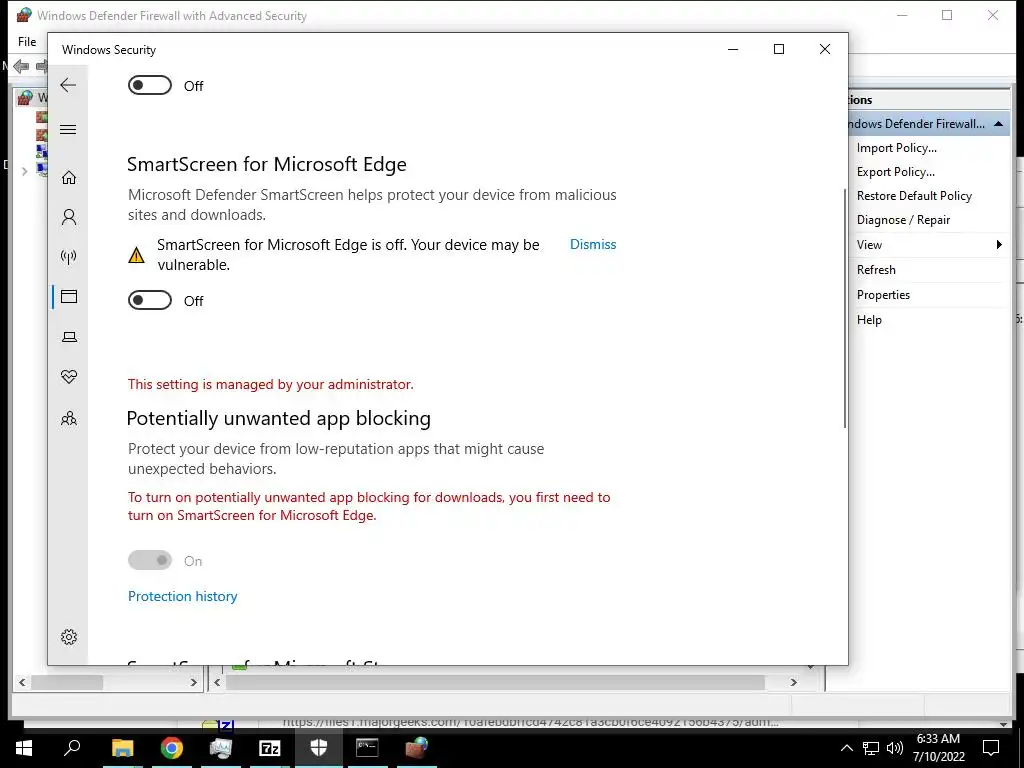Click back arrow in Firewall console toolbar

point(21,66)
